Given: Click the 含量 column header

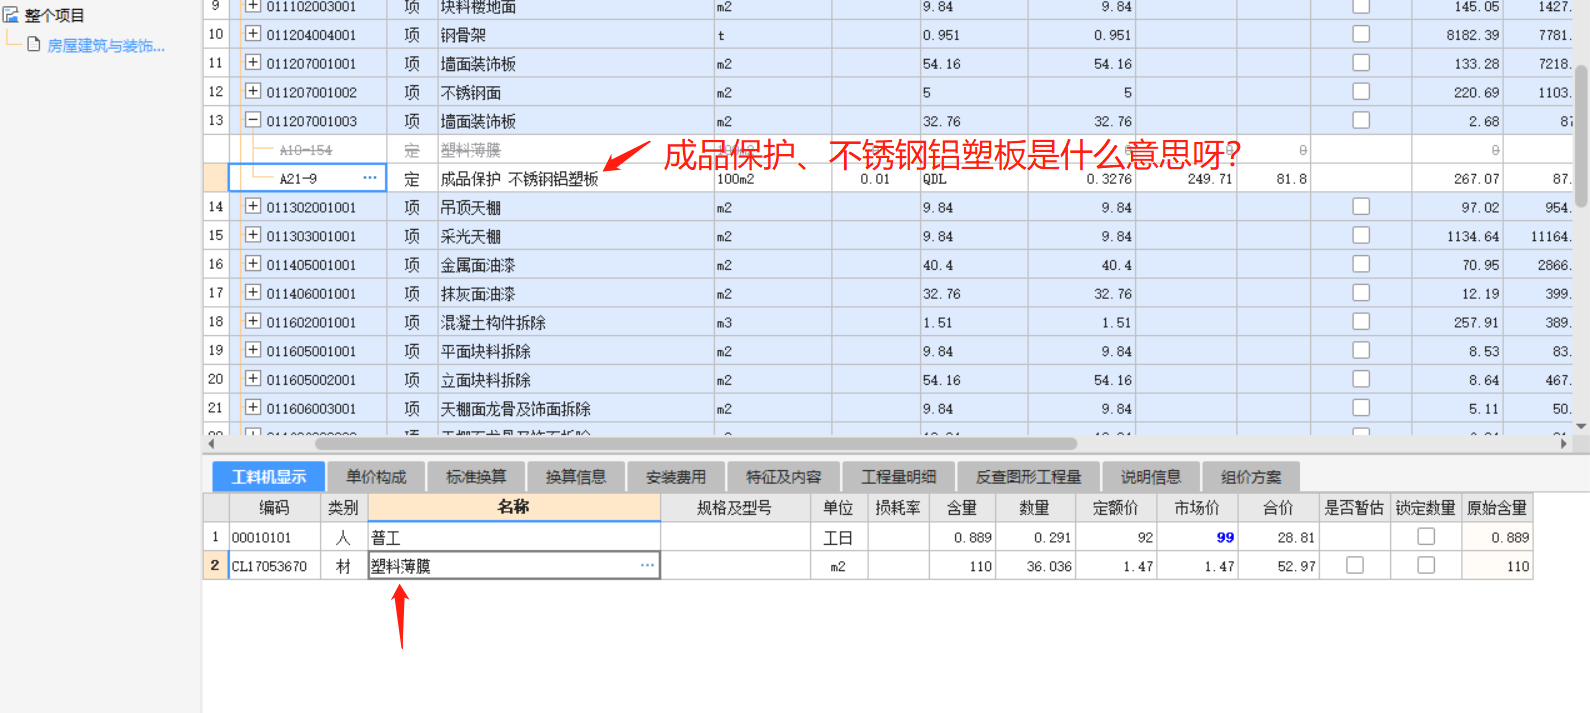Looking at the screenshot, I should 962,508.
